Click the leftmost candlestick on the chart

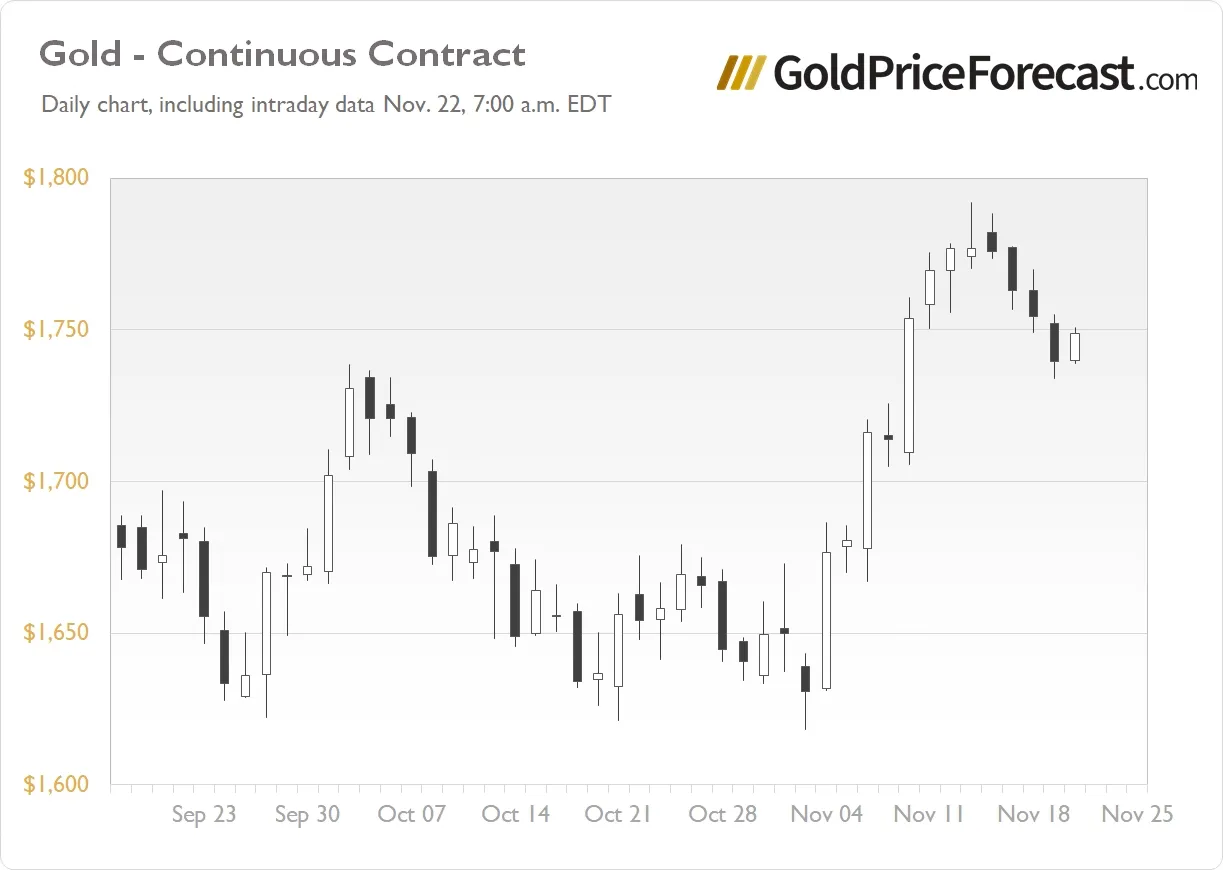pyautogui.click(x=121, y=535)
